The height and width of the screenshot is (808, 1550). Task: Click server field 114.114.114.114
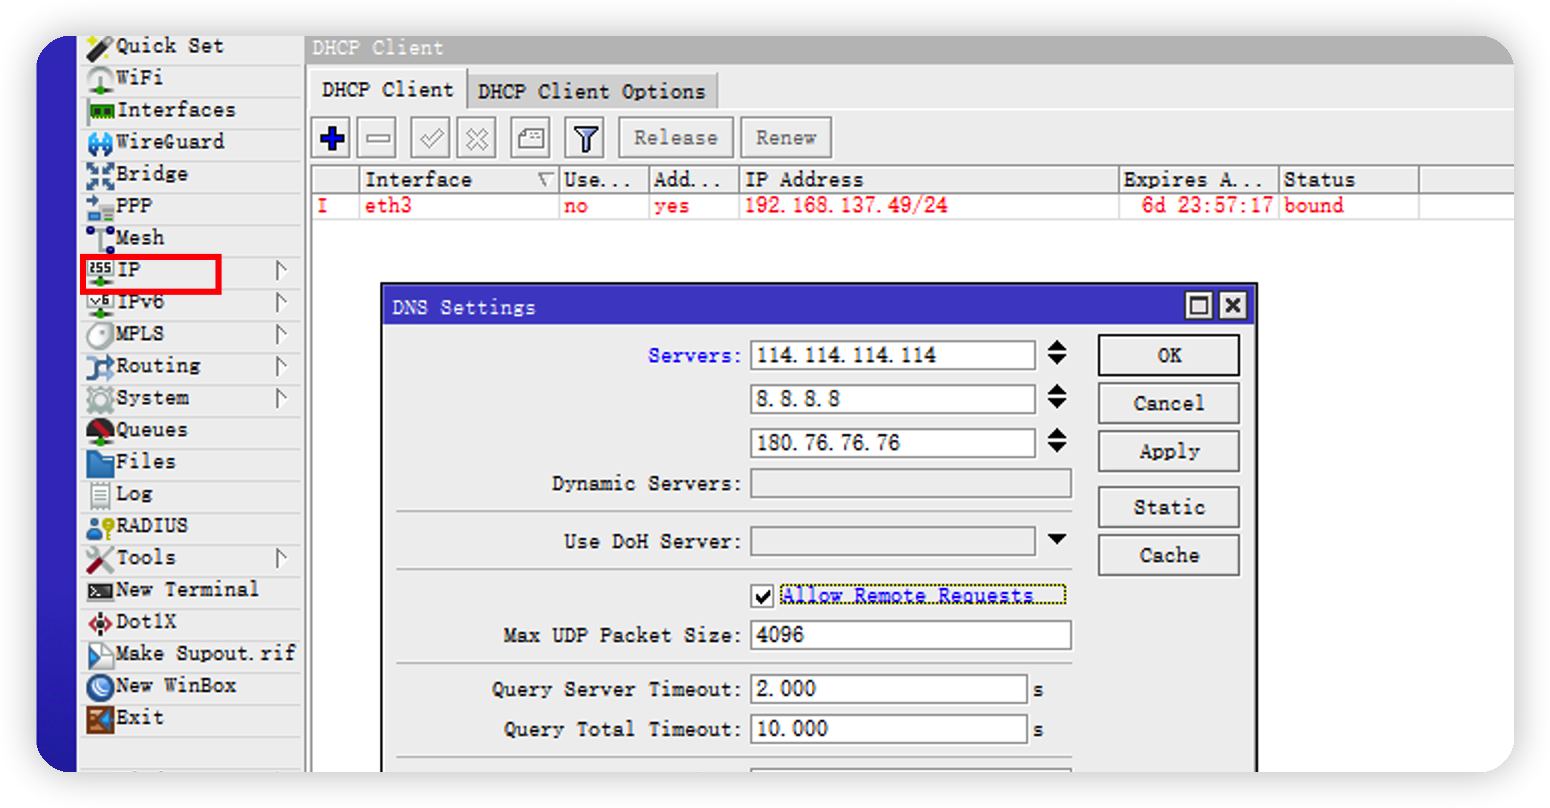click(893, 355)
